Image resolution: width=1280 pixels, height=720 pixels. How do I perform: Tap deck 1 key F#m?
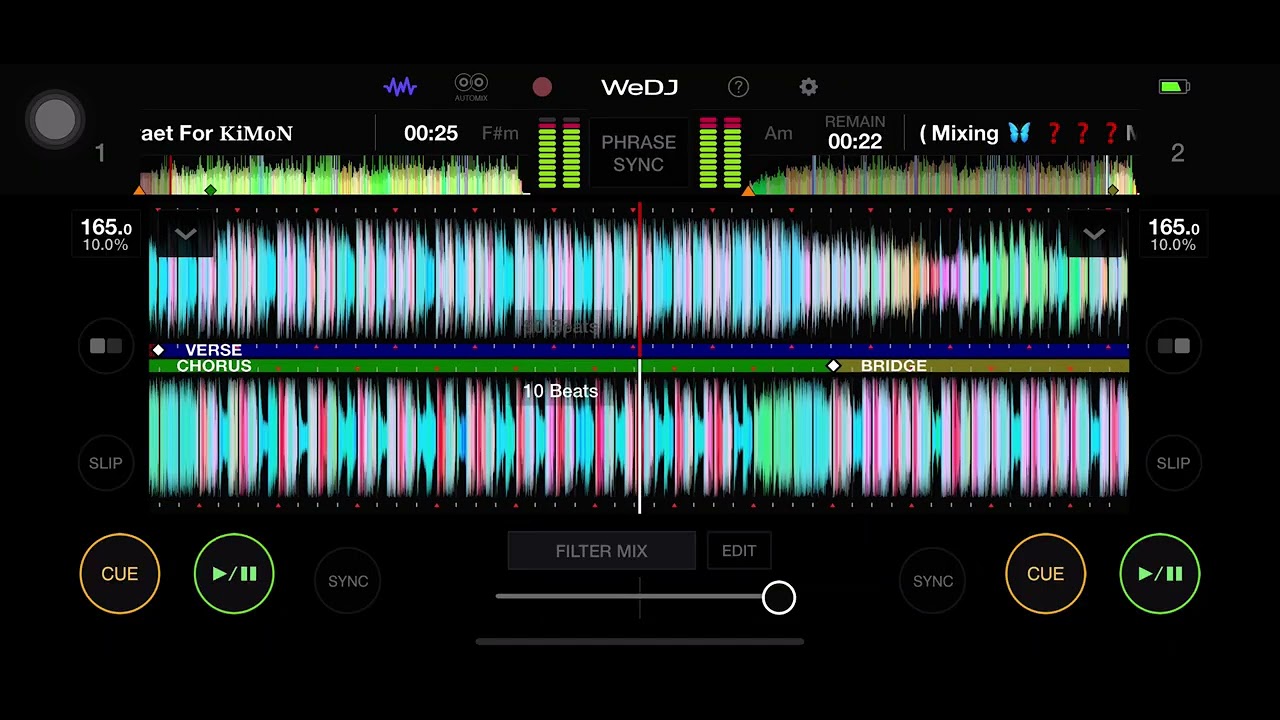coord(500,133)
